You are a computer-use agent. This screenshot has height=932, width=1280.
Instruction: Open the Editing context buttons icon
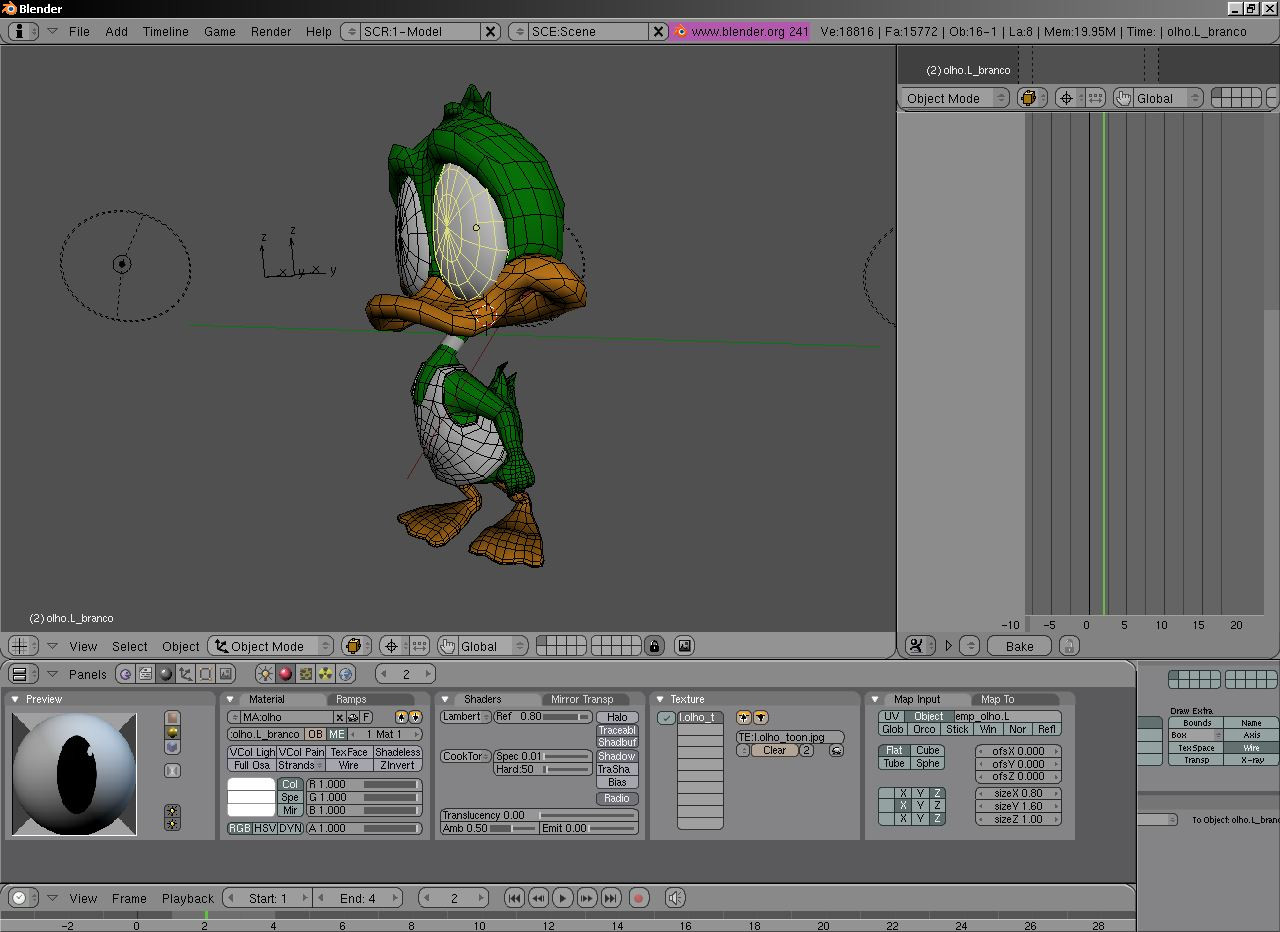click(205, 674)
